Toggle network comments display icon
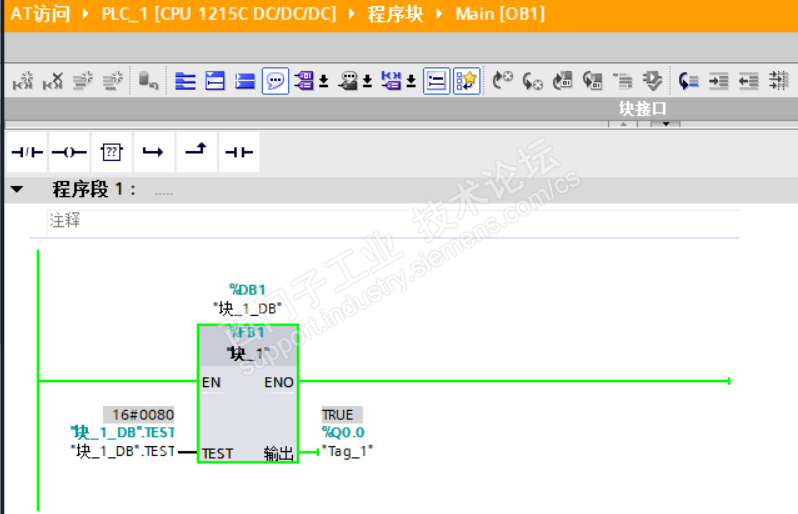The width and height of the screenshot is (798, 514). point(436,81)
